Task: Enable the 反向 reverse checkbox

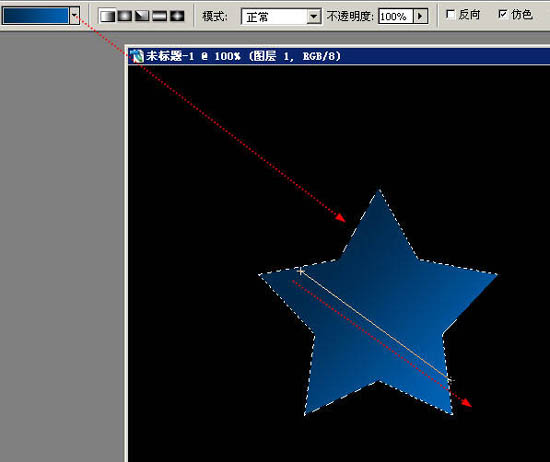Action: 450,14
